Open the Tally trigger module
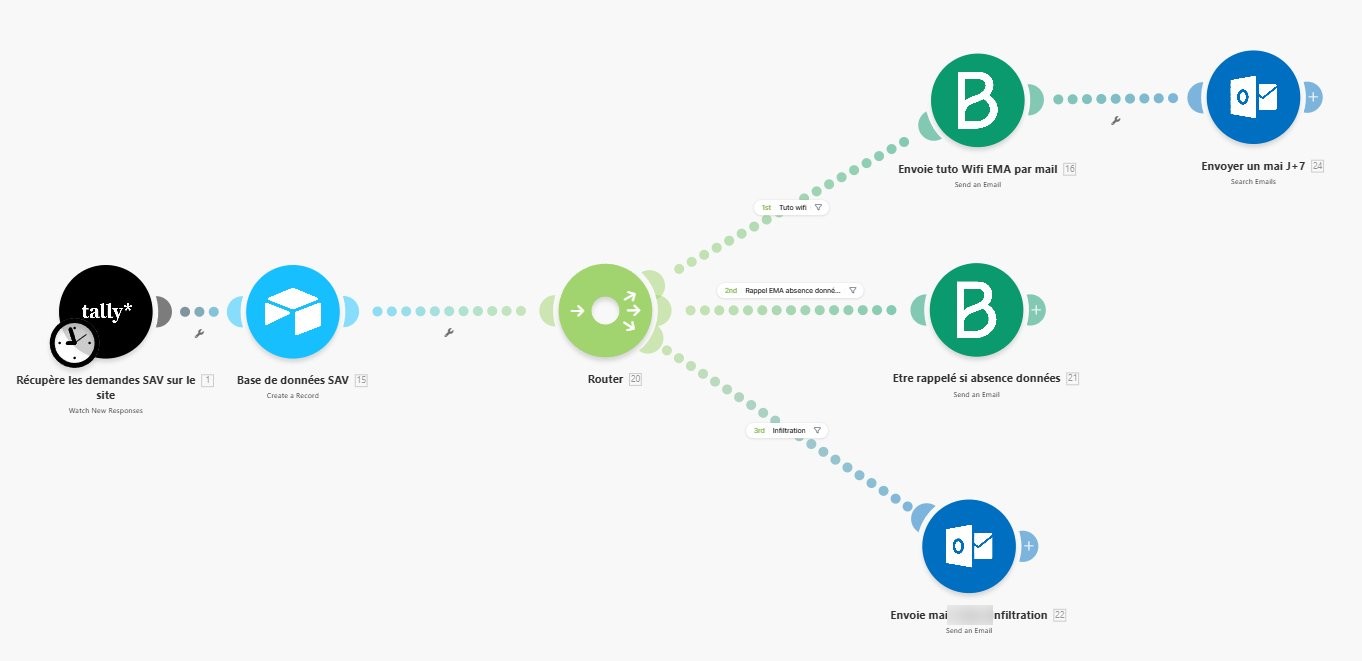1362x661 pixels. pyautogui.click(x=106, y=311)
